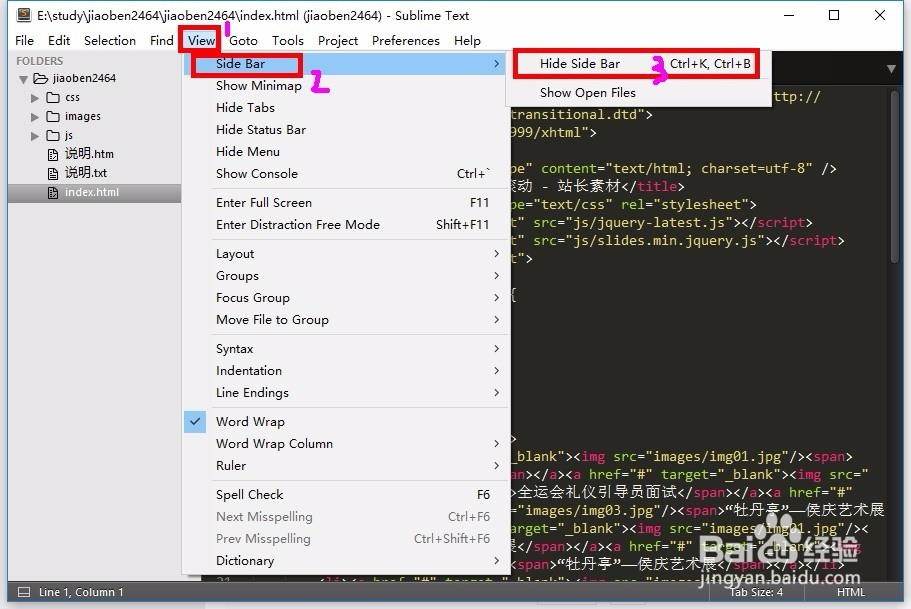Open the Preferences menu
911x609 pixels.
tap(406, 41)
